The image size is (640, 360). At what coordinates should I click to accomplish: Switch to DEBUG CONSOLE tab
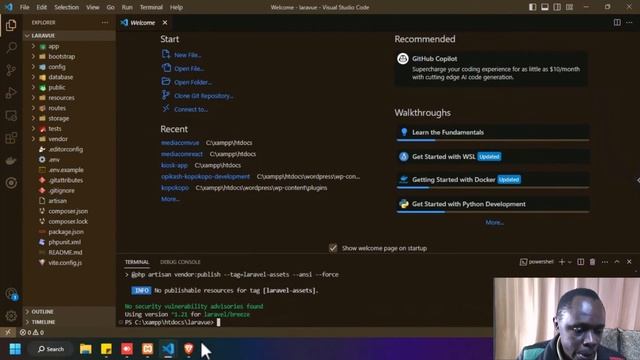click(180, 262)
